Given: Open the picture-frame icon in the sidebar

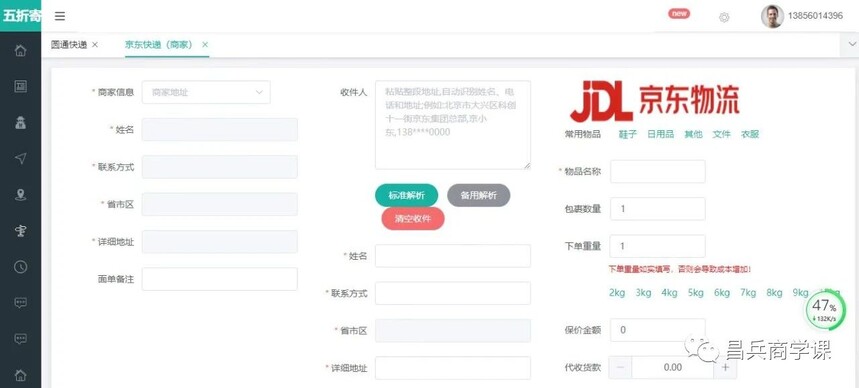Looking at the screenshot, I should (20, 86).
